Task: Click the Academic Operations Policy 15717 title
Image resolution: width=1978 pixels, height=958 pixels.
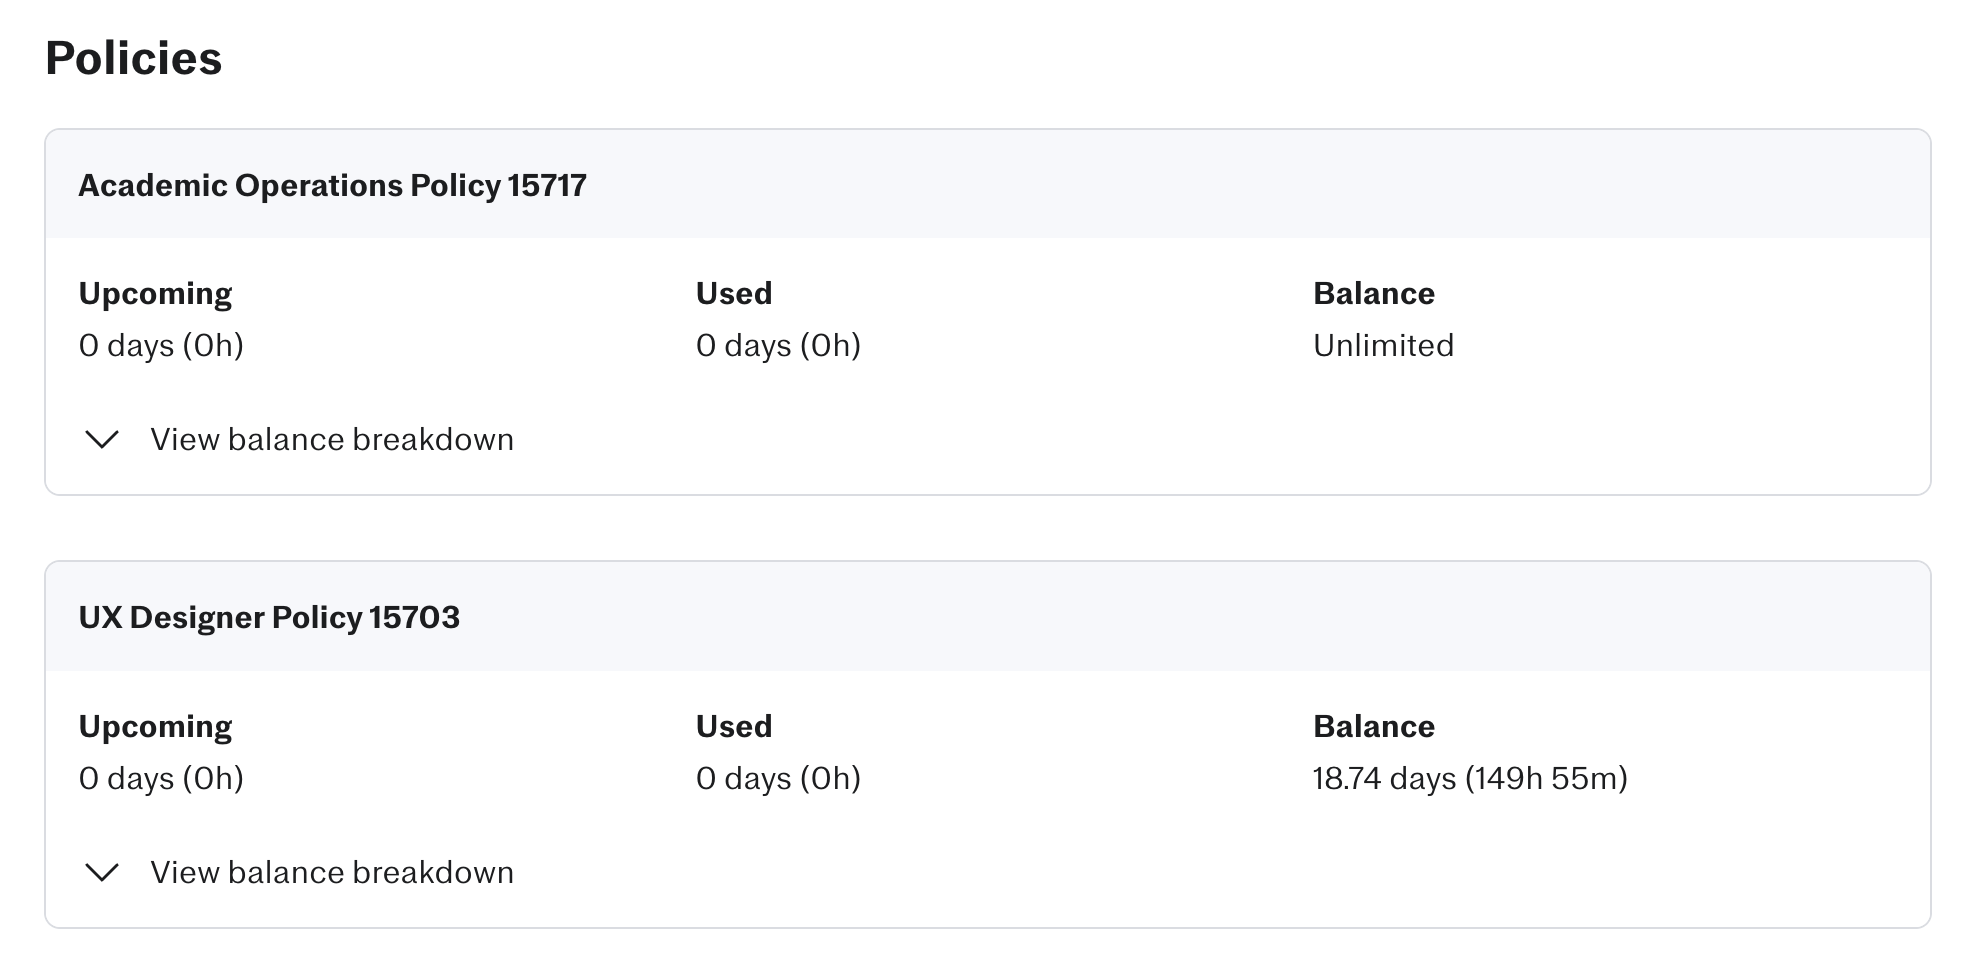Action: point(332,185)
